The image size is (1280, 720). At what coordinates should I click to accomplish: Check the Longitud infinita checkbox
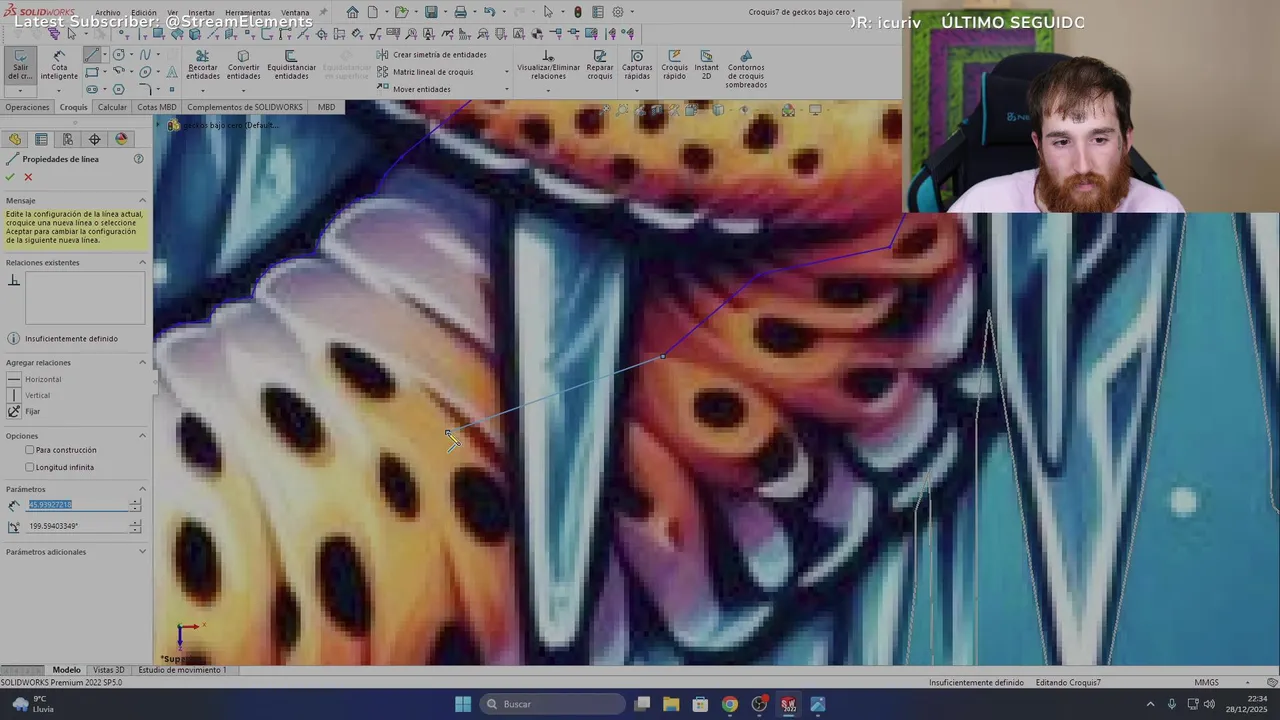click(x=30, y=467)
